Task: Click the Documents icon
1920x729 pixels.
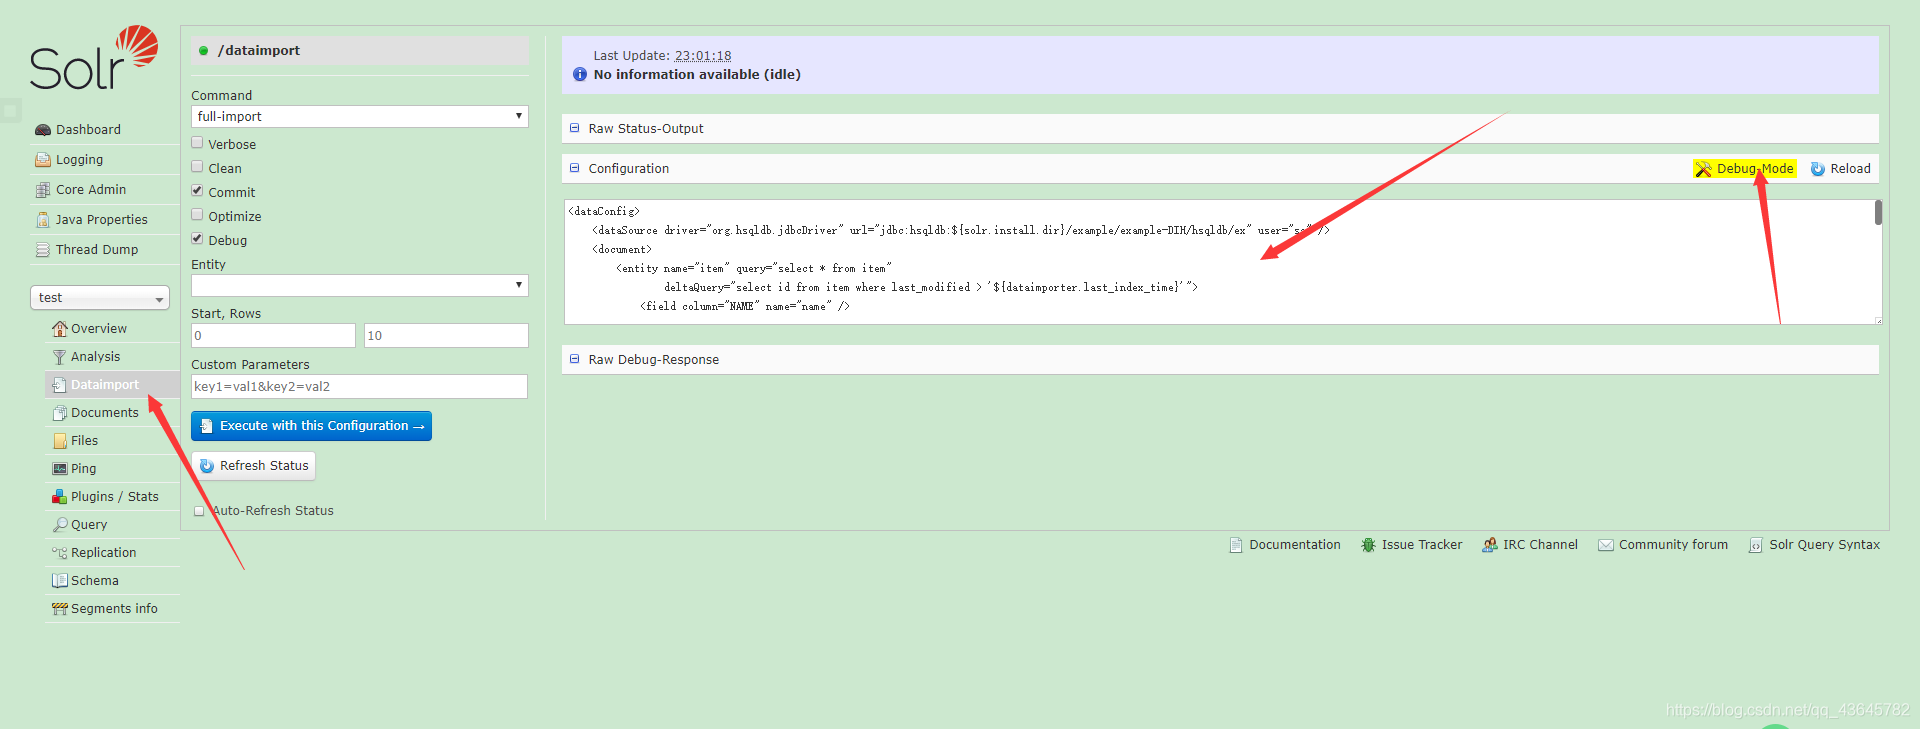Action: (60, 413)
